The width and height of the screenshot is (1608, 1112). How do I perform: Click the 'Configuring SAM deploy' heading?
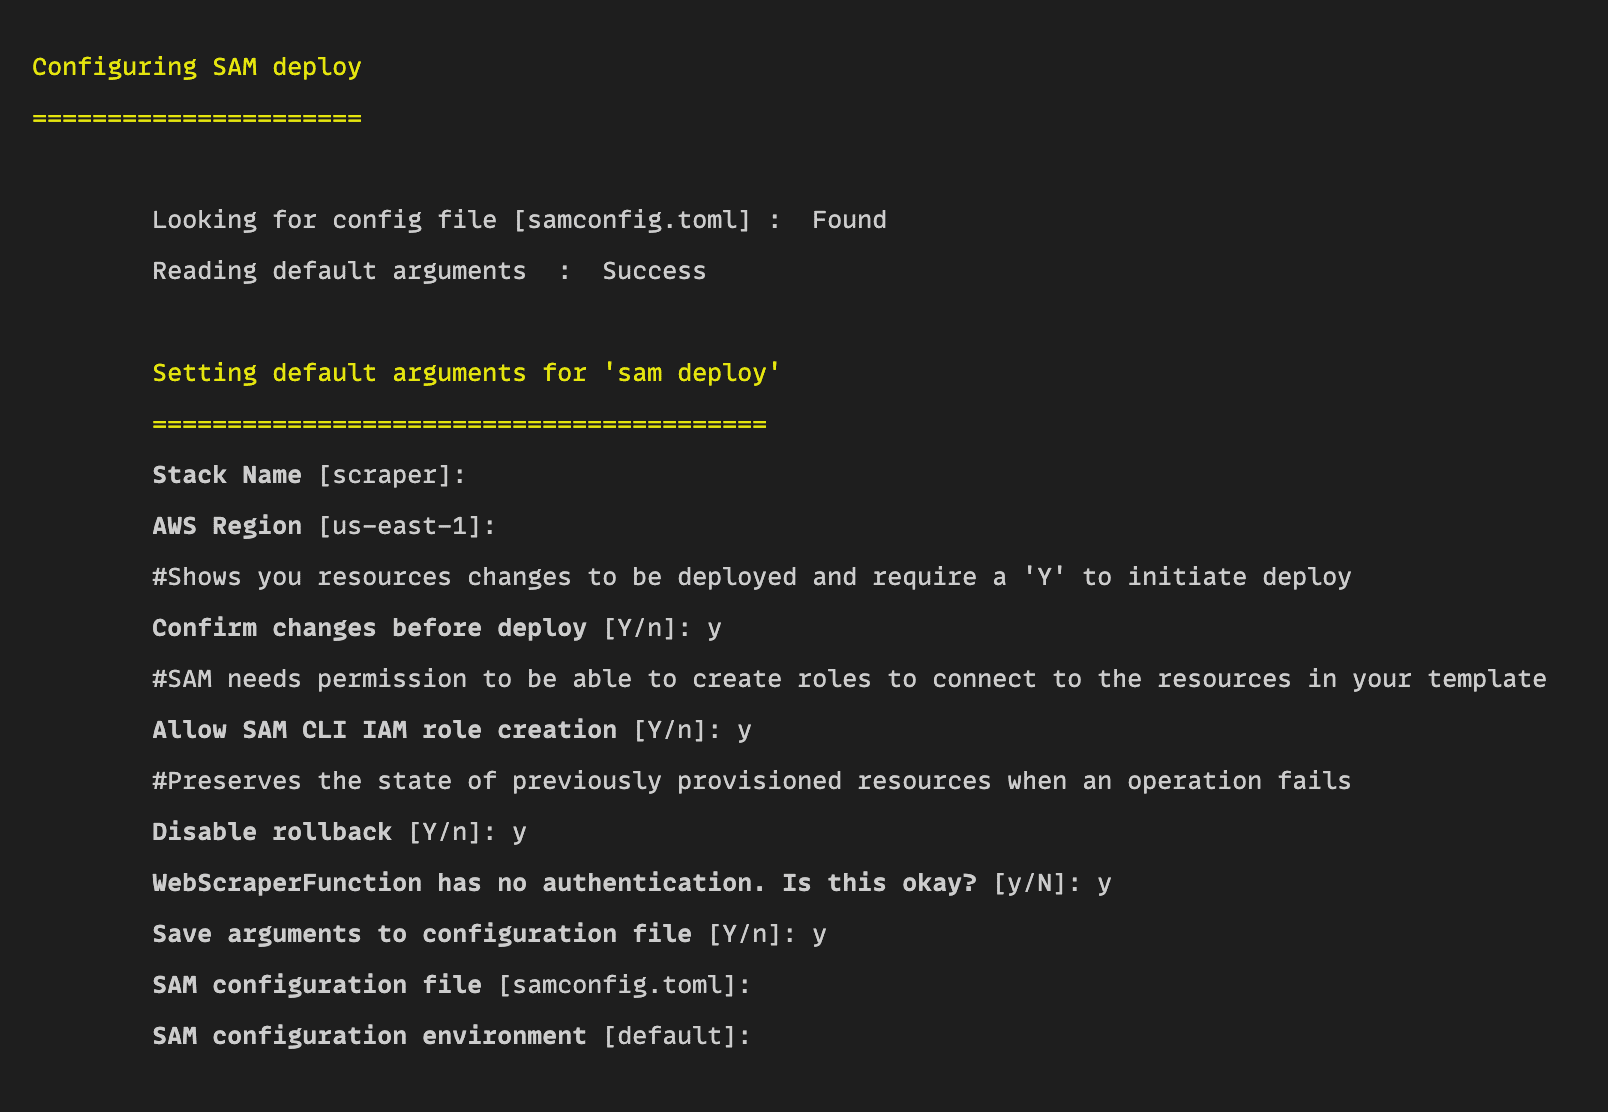point(197,66)
